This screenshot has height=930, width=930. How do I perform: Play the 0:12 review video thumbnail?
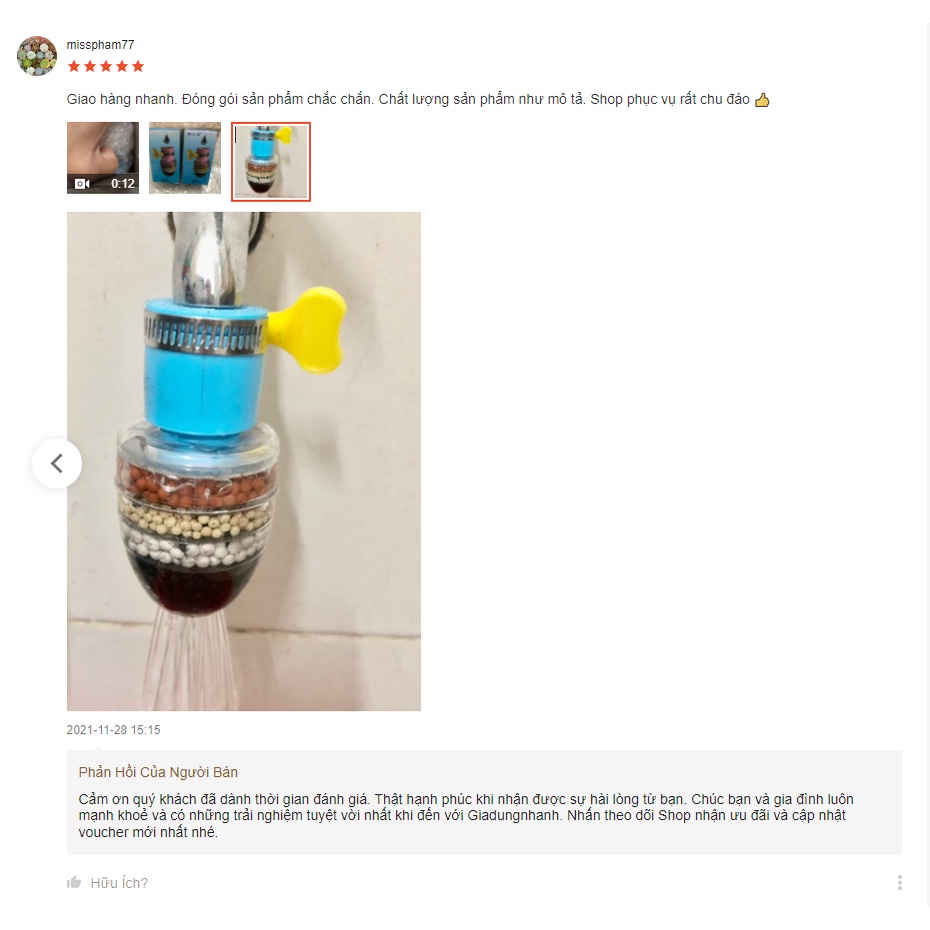[x=103, y=158]
